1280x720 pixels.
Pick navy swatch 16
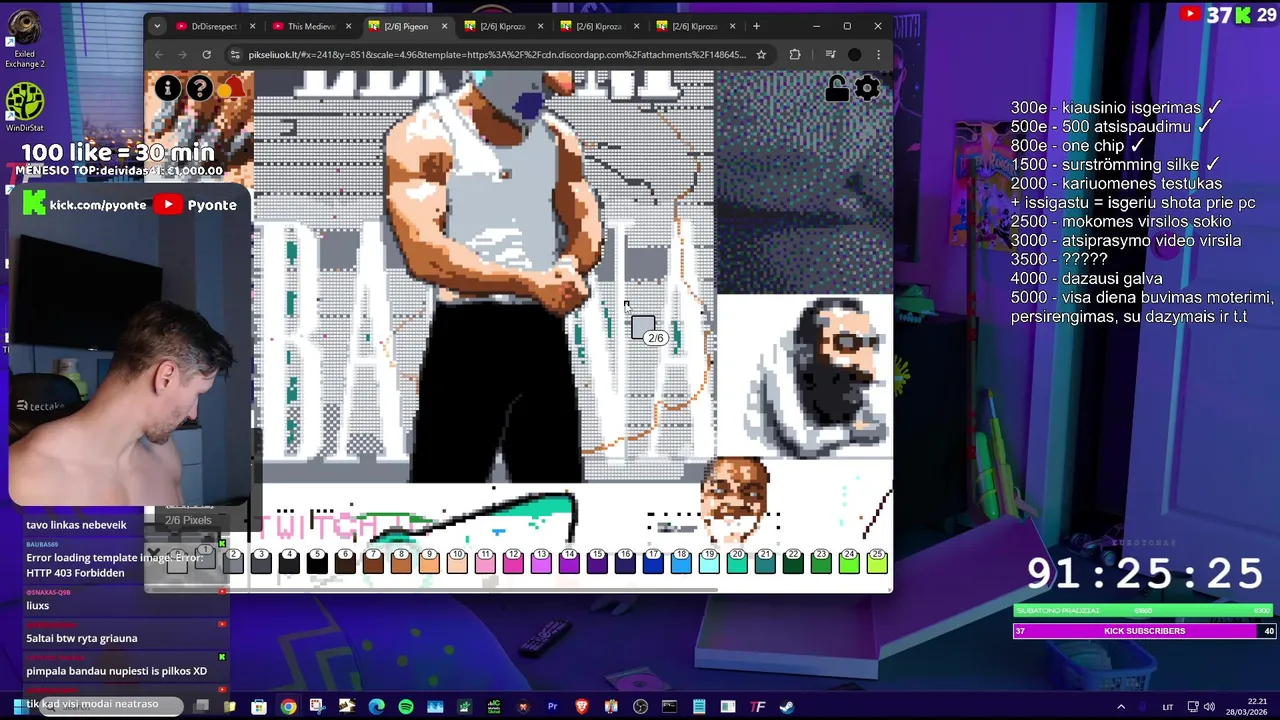[x=625, y=561]
